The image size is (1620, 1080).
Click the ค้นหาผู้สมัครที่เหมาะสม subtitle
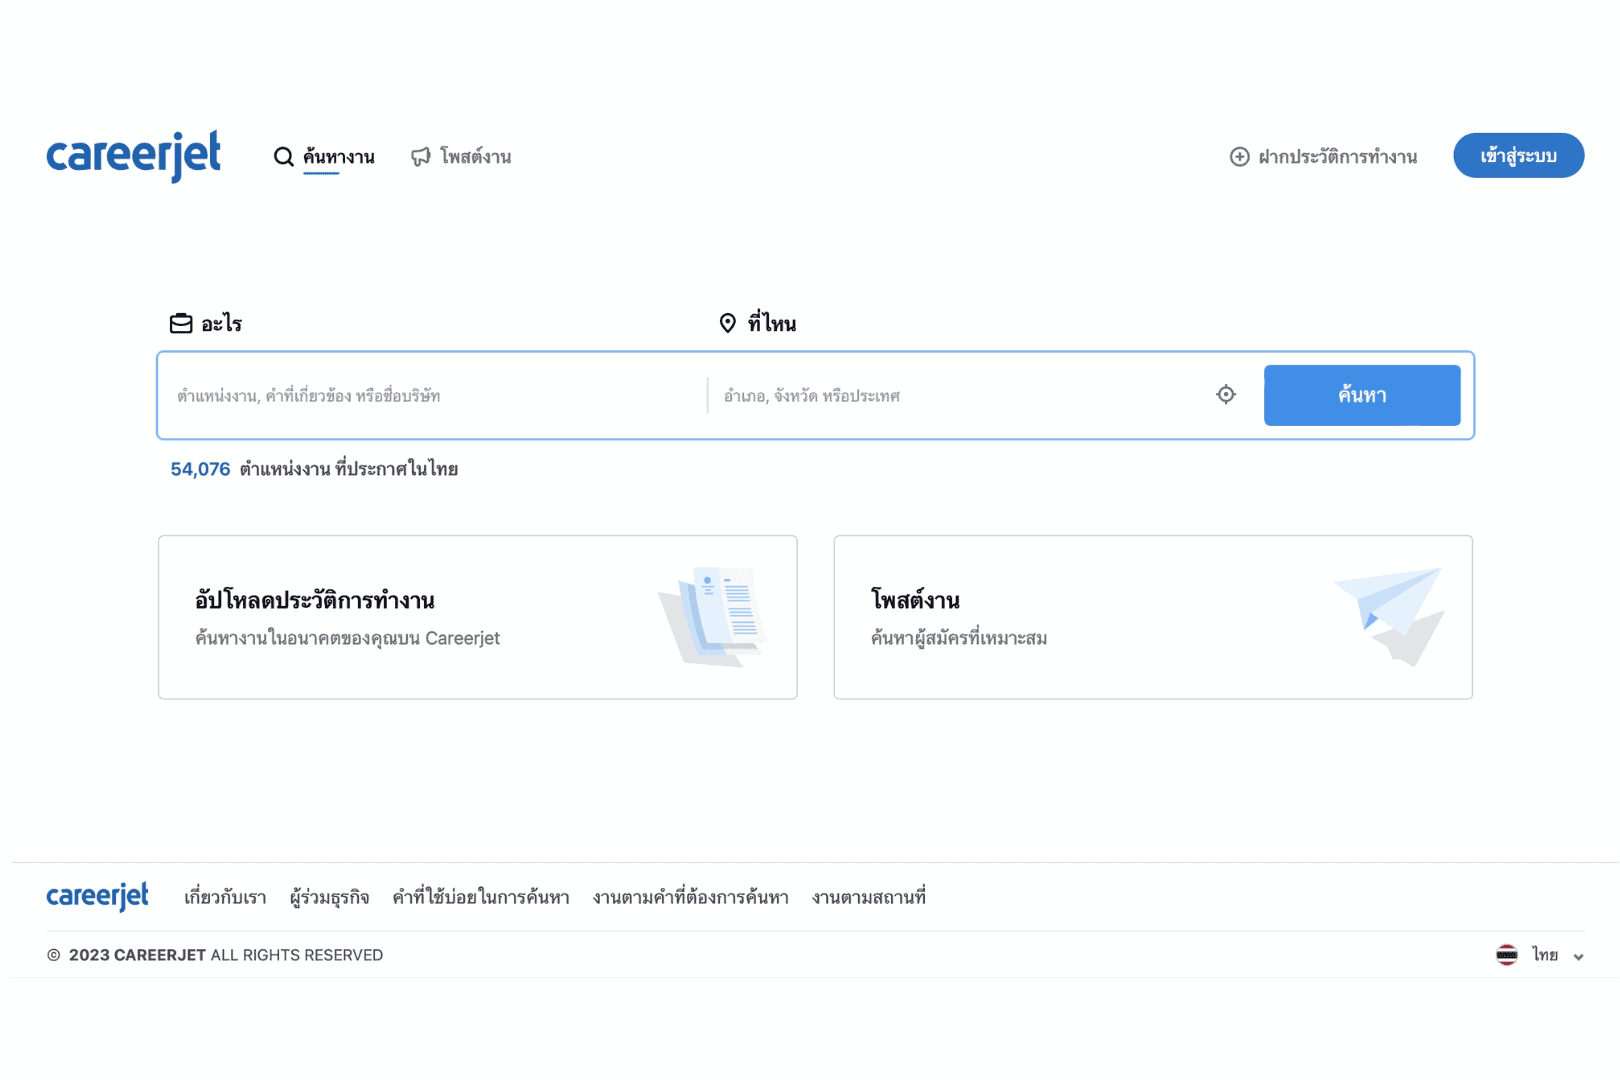(x=959, y=638)
